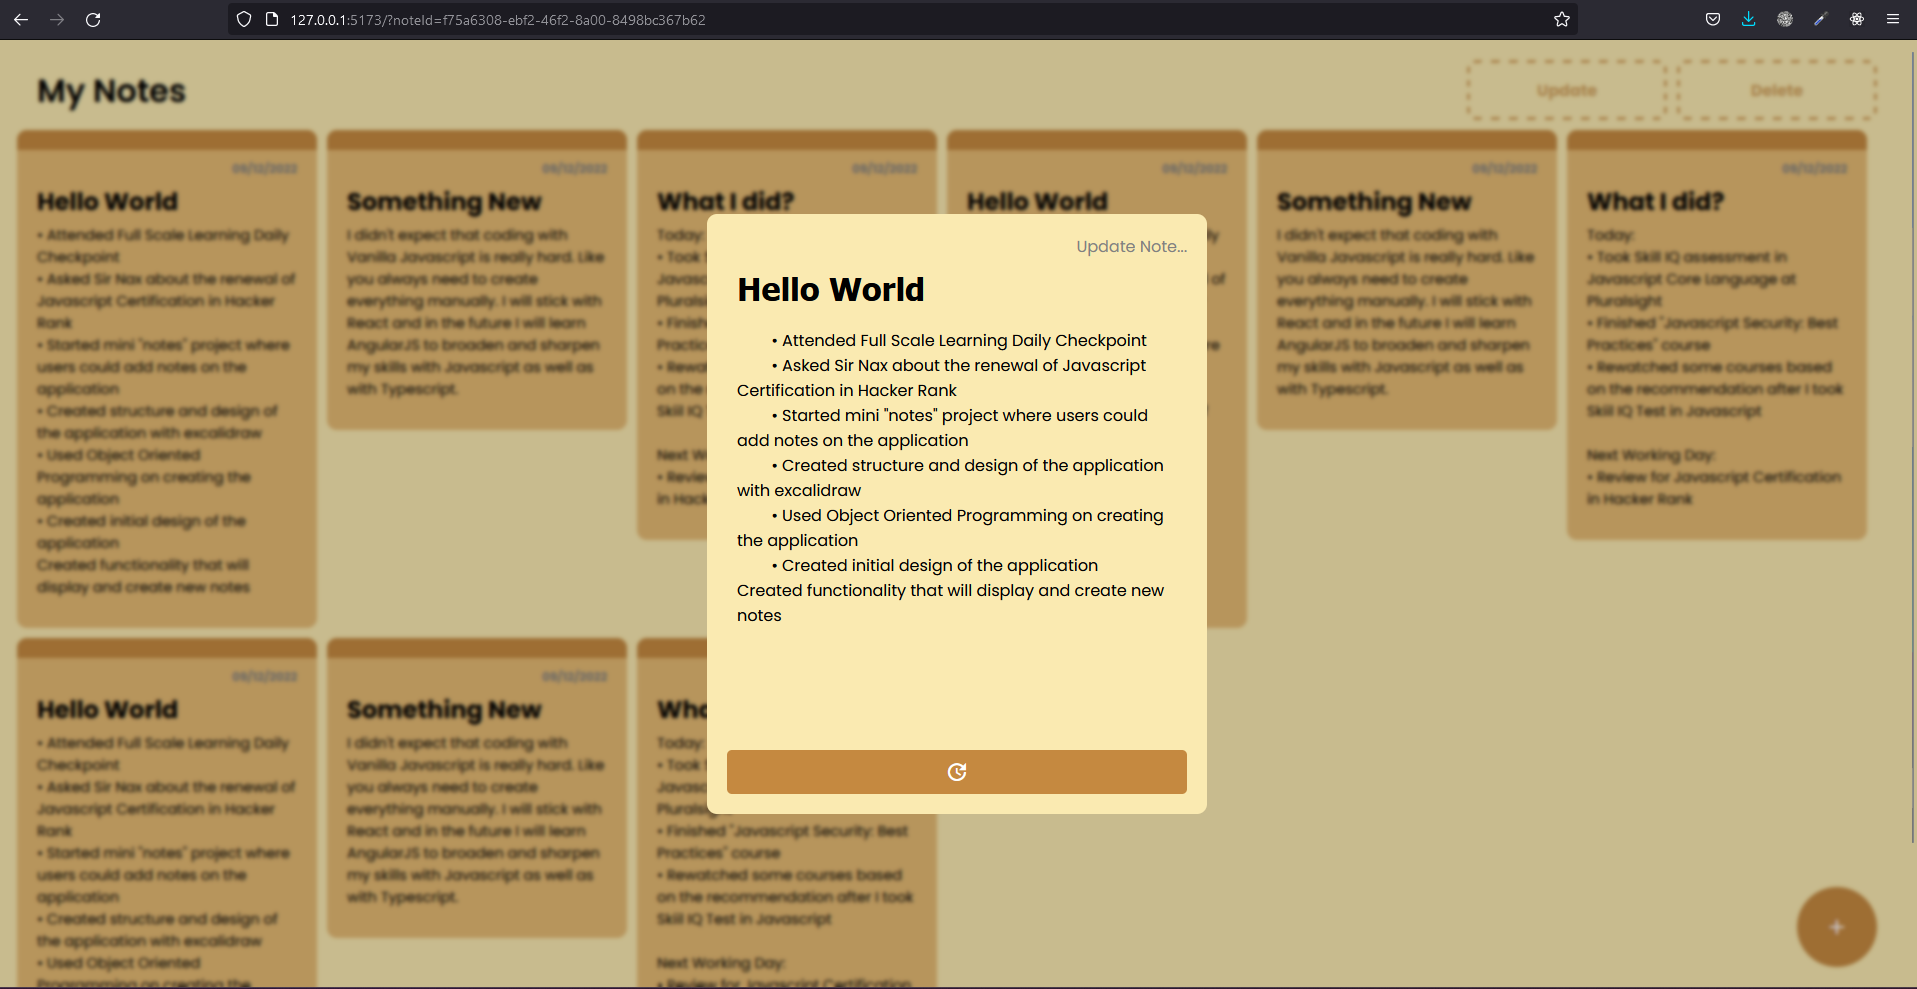Select the top-right "What I did?" note card
The image size is (1917, 989).
(1716, 335)
